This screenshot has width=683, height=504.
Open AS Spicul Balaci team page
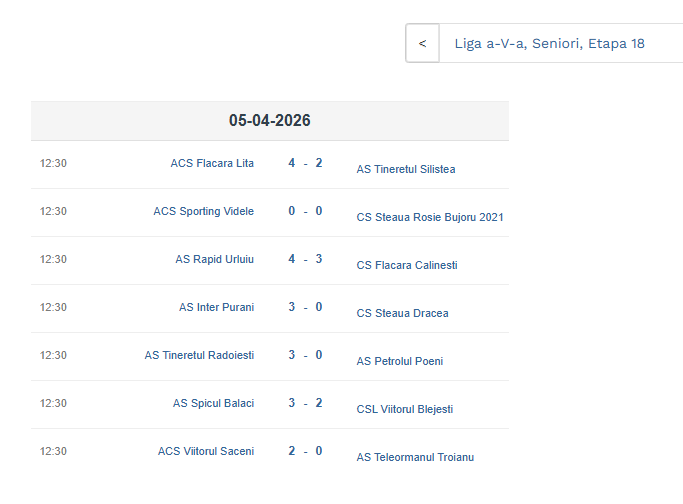click(x=213, y=403)
